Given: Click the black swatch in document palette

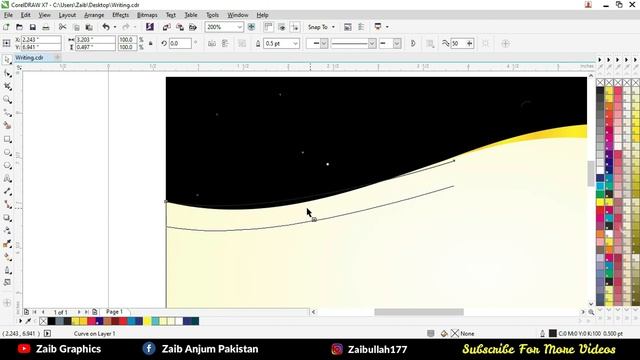Looking at the screenshot, I should [51, 321].
